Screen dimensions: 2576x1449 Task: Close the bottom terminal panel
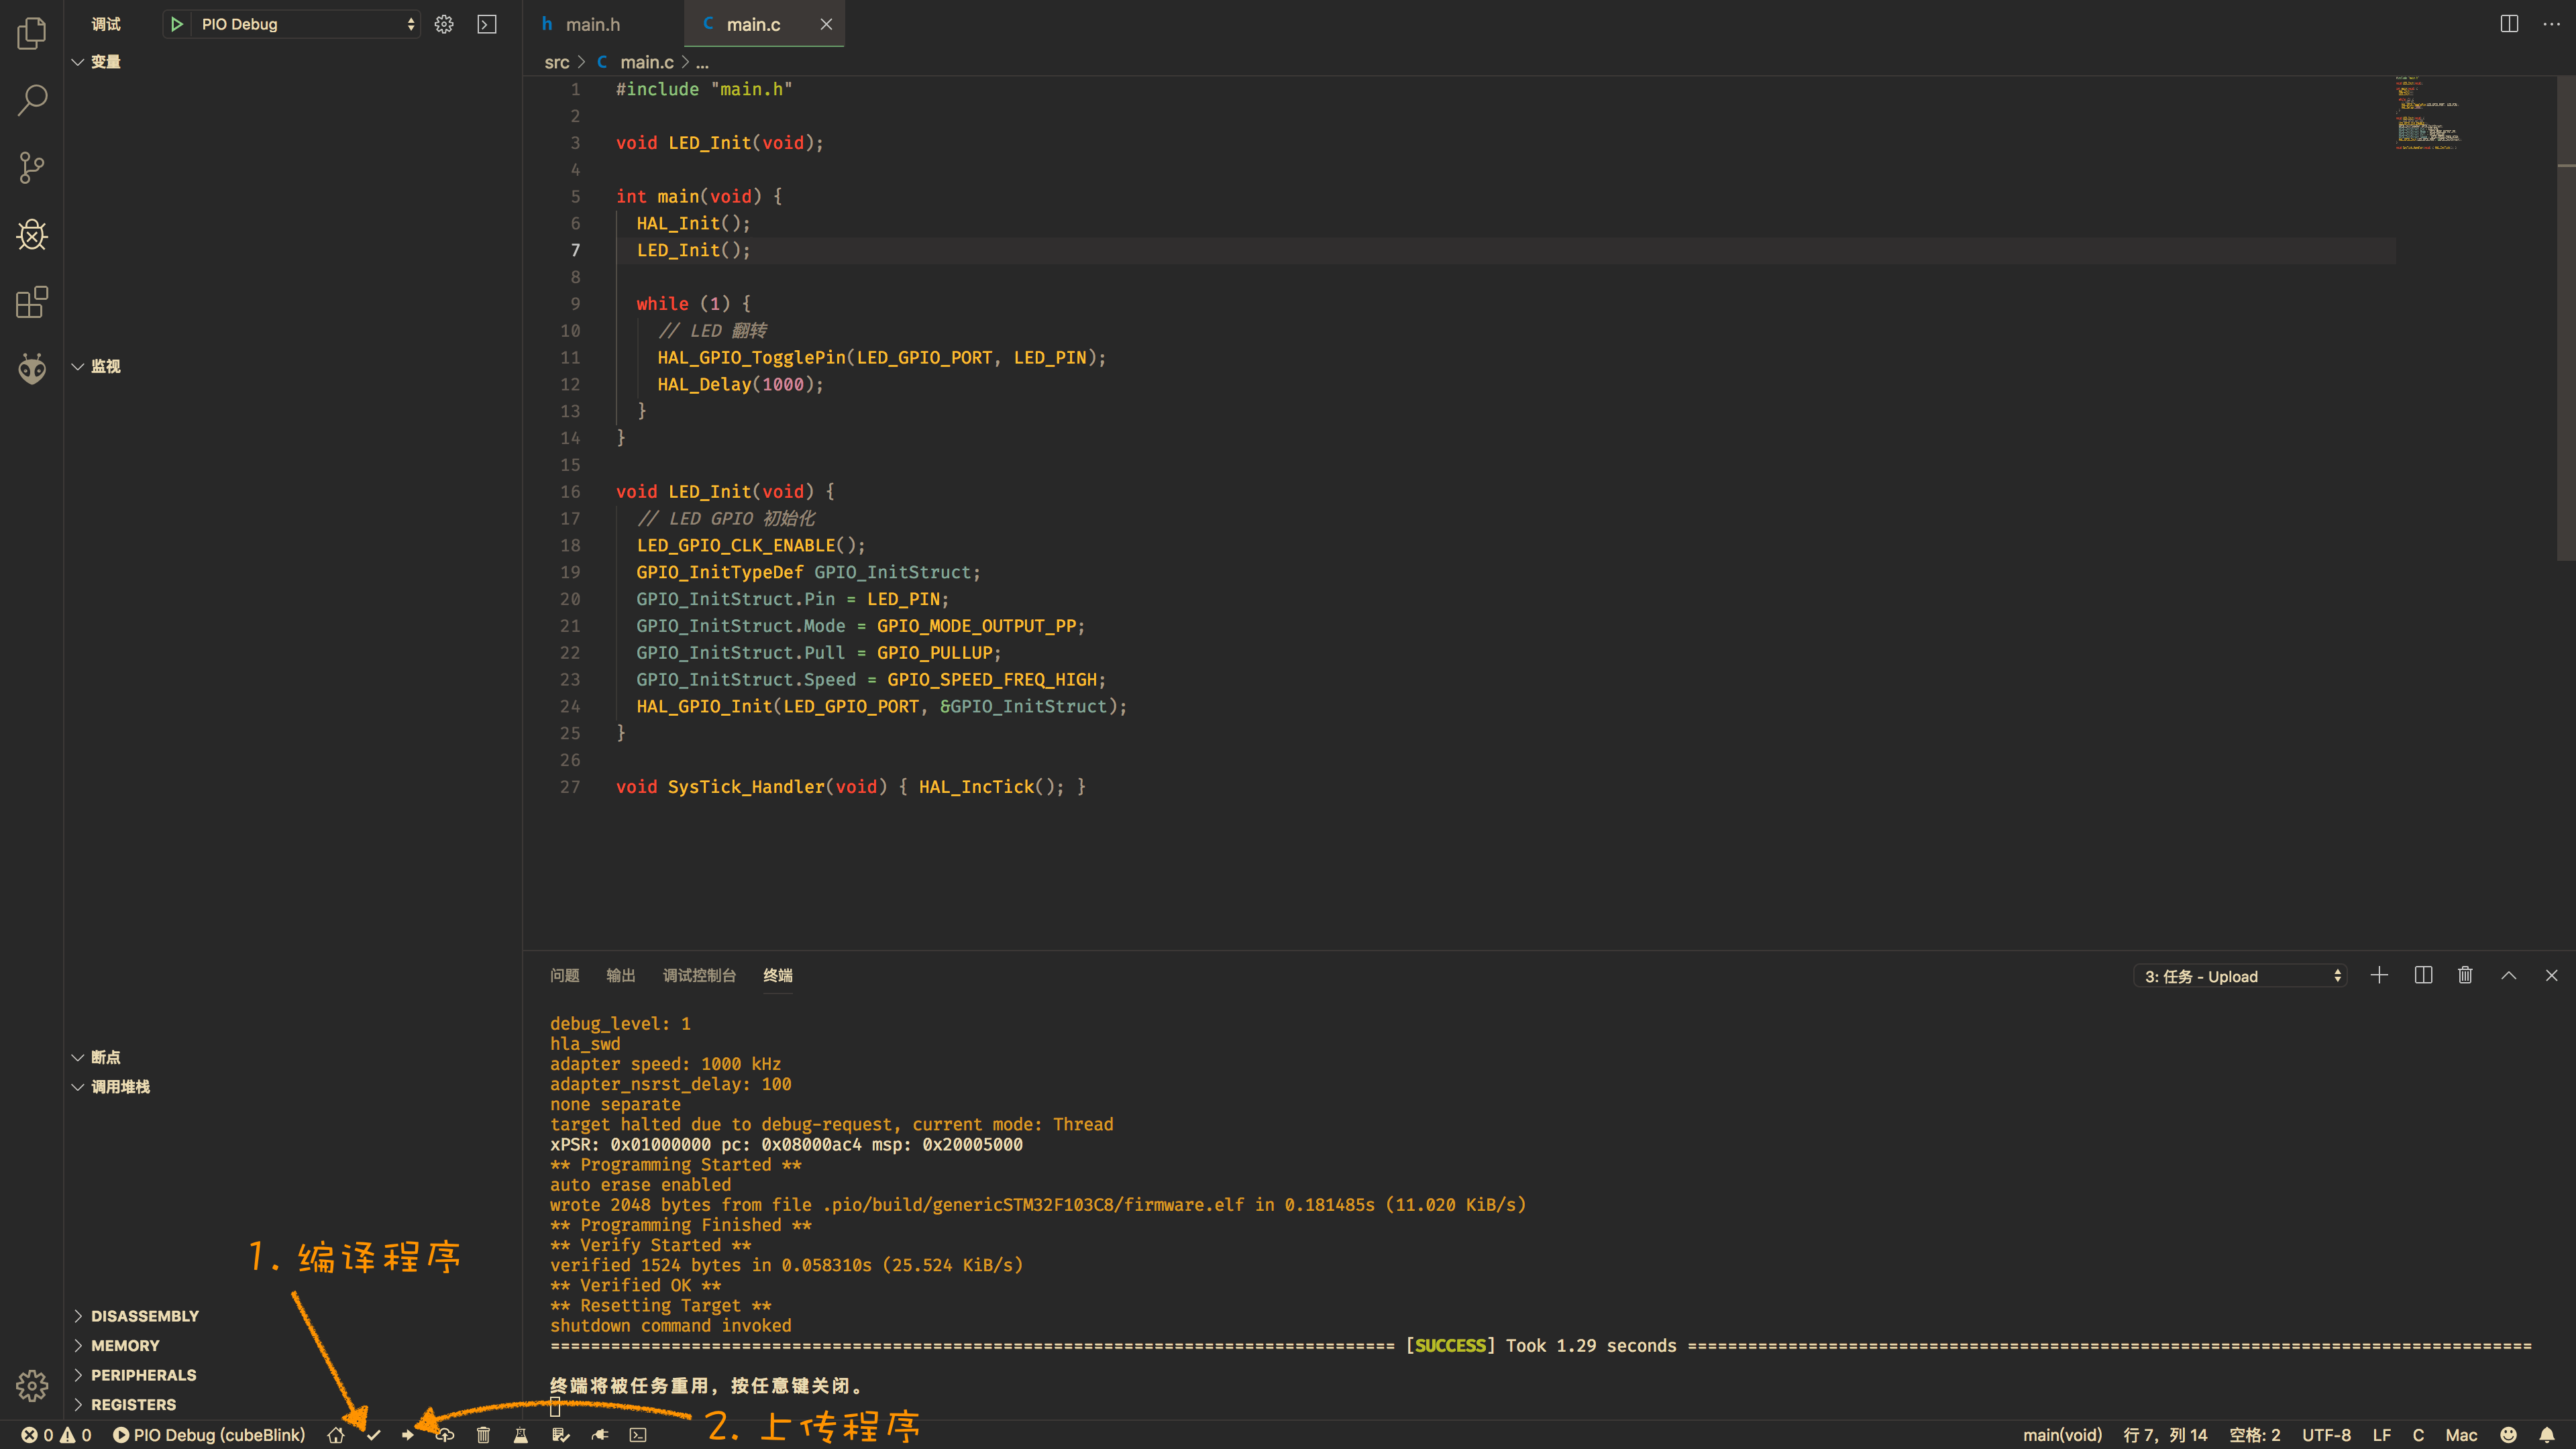point(2551,975)
